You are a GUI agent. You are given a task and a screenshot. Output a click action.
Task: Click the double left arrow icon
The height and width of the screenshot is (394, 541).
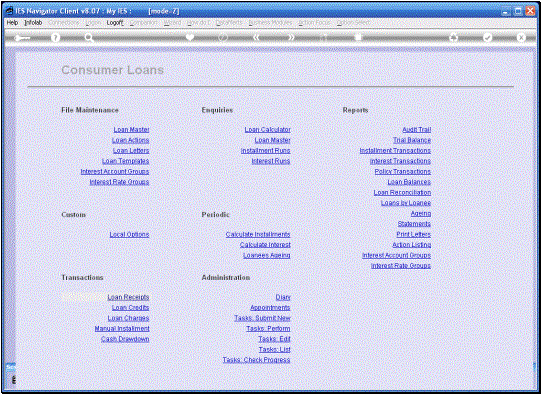pos(256,37)
